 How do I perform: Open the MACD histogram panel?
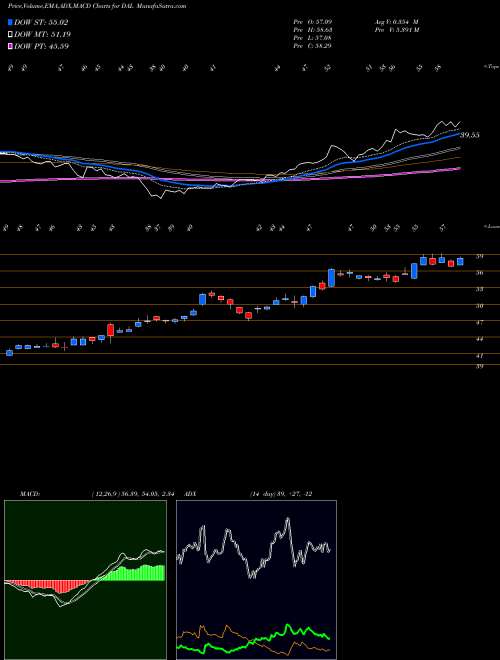point(85,580)
